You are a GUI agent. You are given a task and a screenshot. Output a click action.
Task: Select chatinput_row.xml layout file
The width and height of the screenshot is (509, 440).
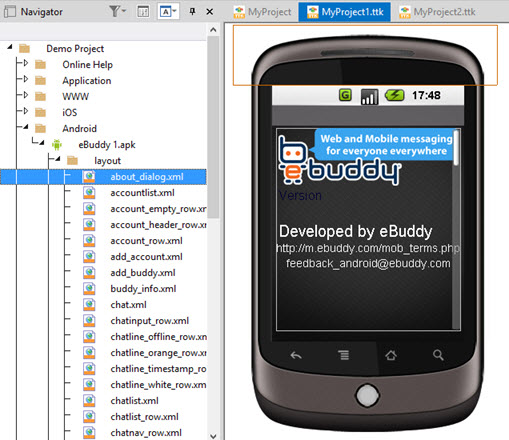point(150,321)
